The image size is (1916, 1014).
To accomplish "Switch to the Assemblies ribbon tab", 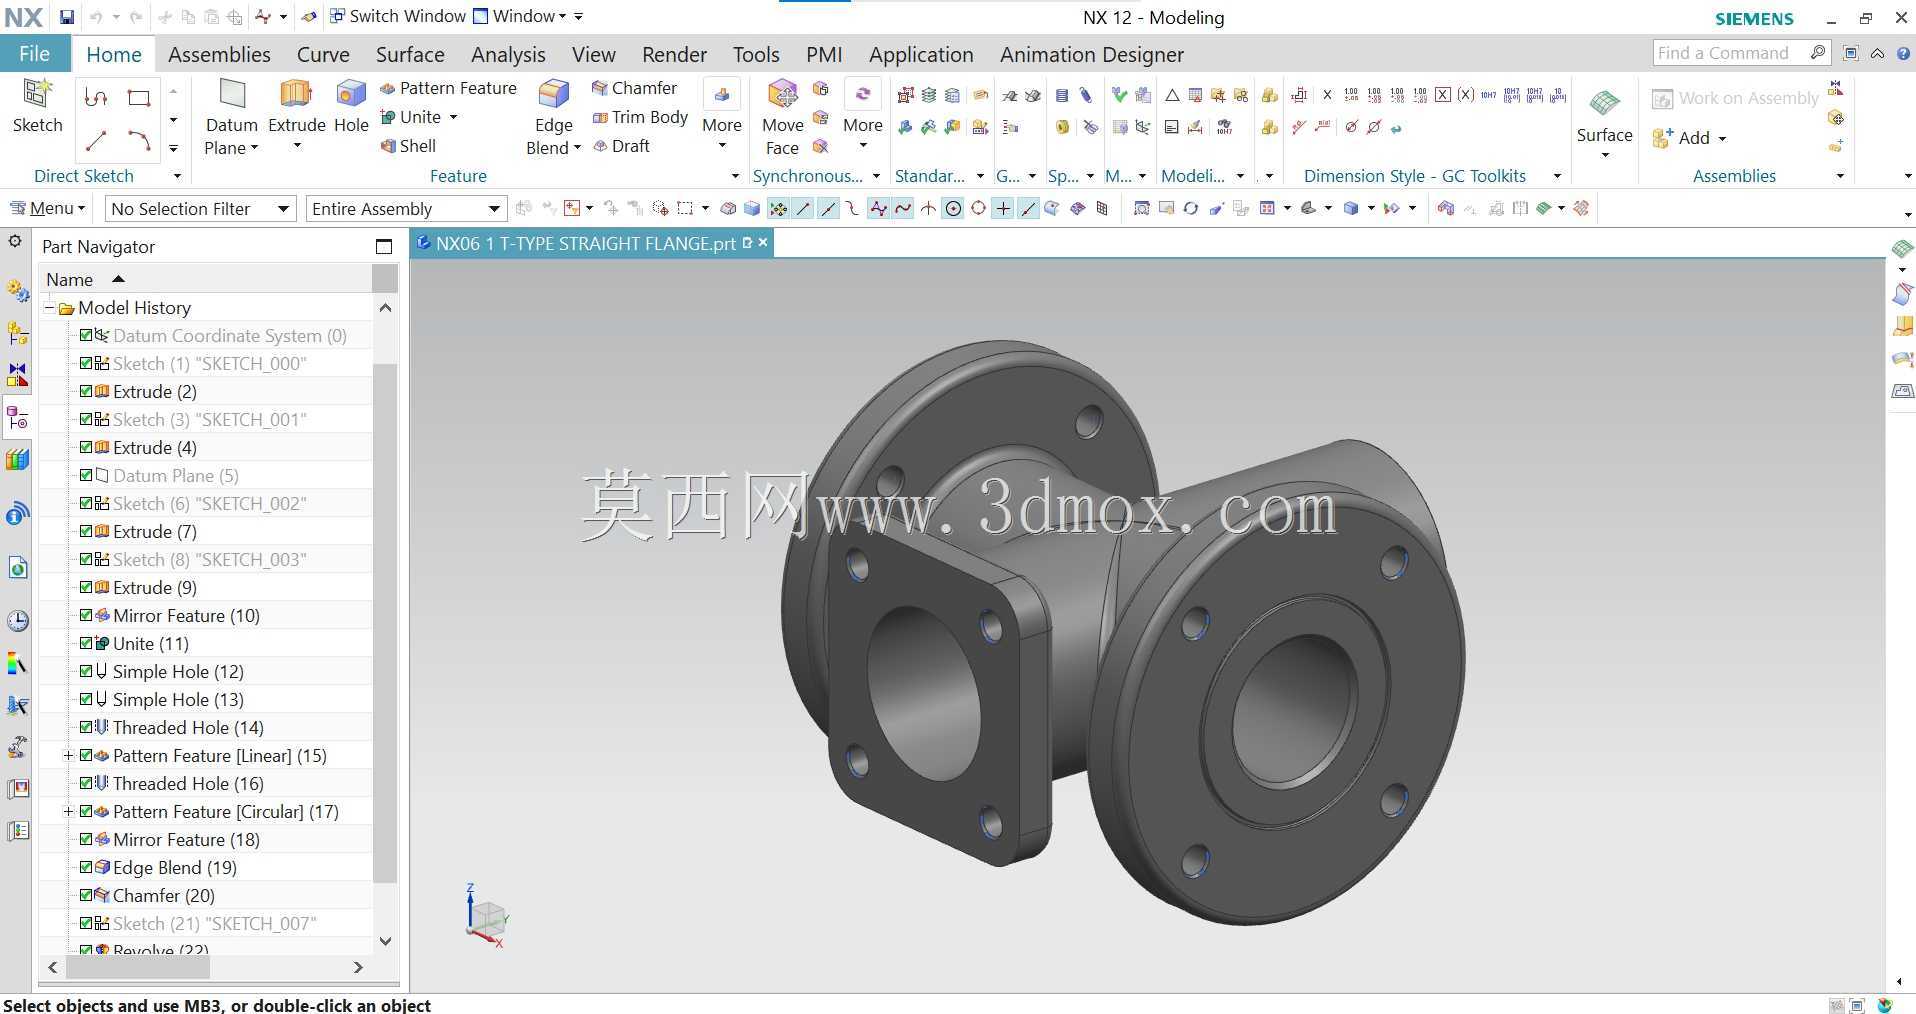I will point(219,54).
